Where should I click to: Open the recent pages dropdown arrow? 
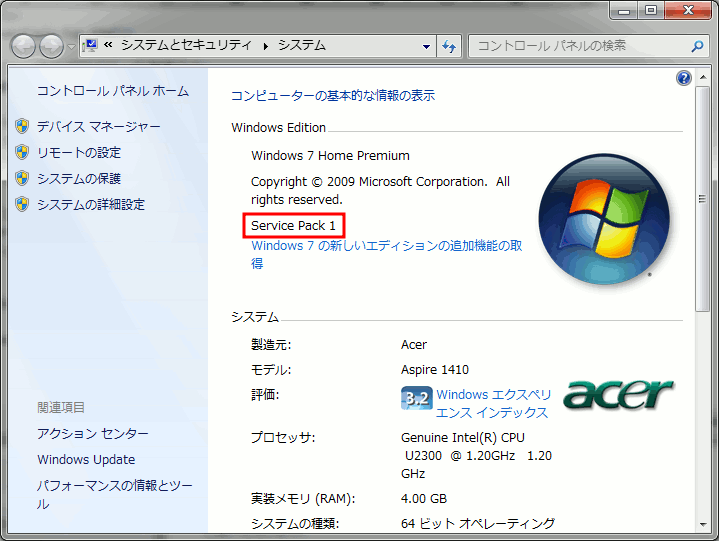[70, 47]
